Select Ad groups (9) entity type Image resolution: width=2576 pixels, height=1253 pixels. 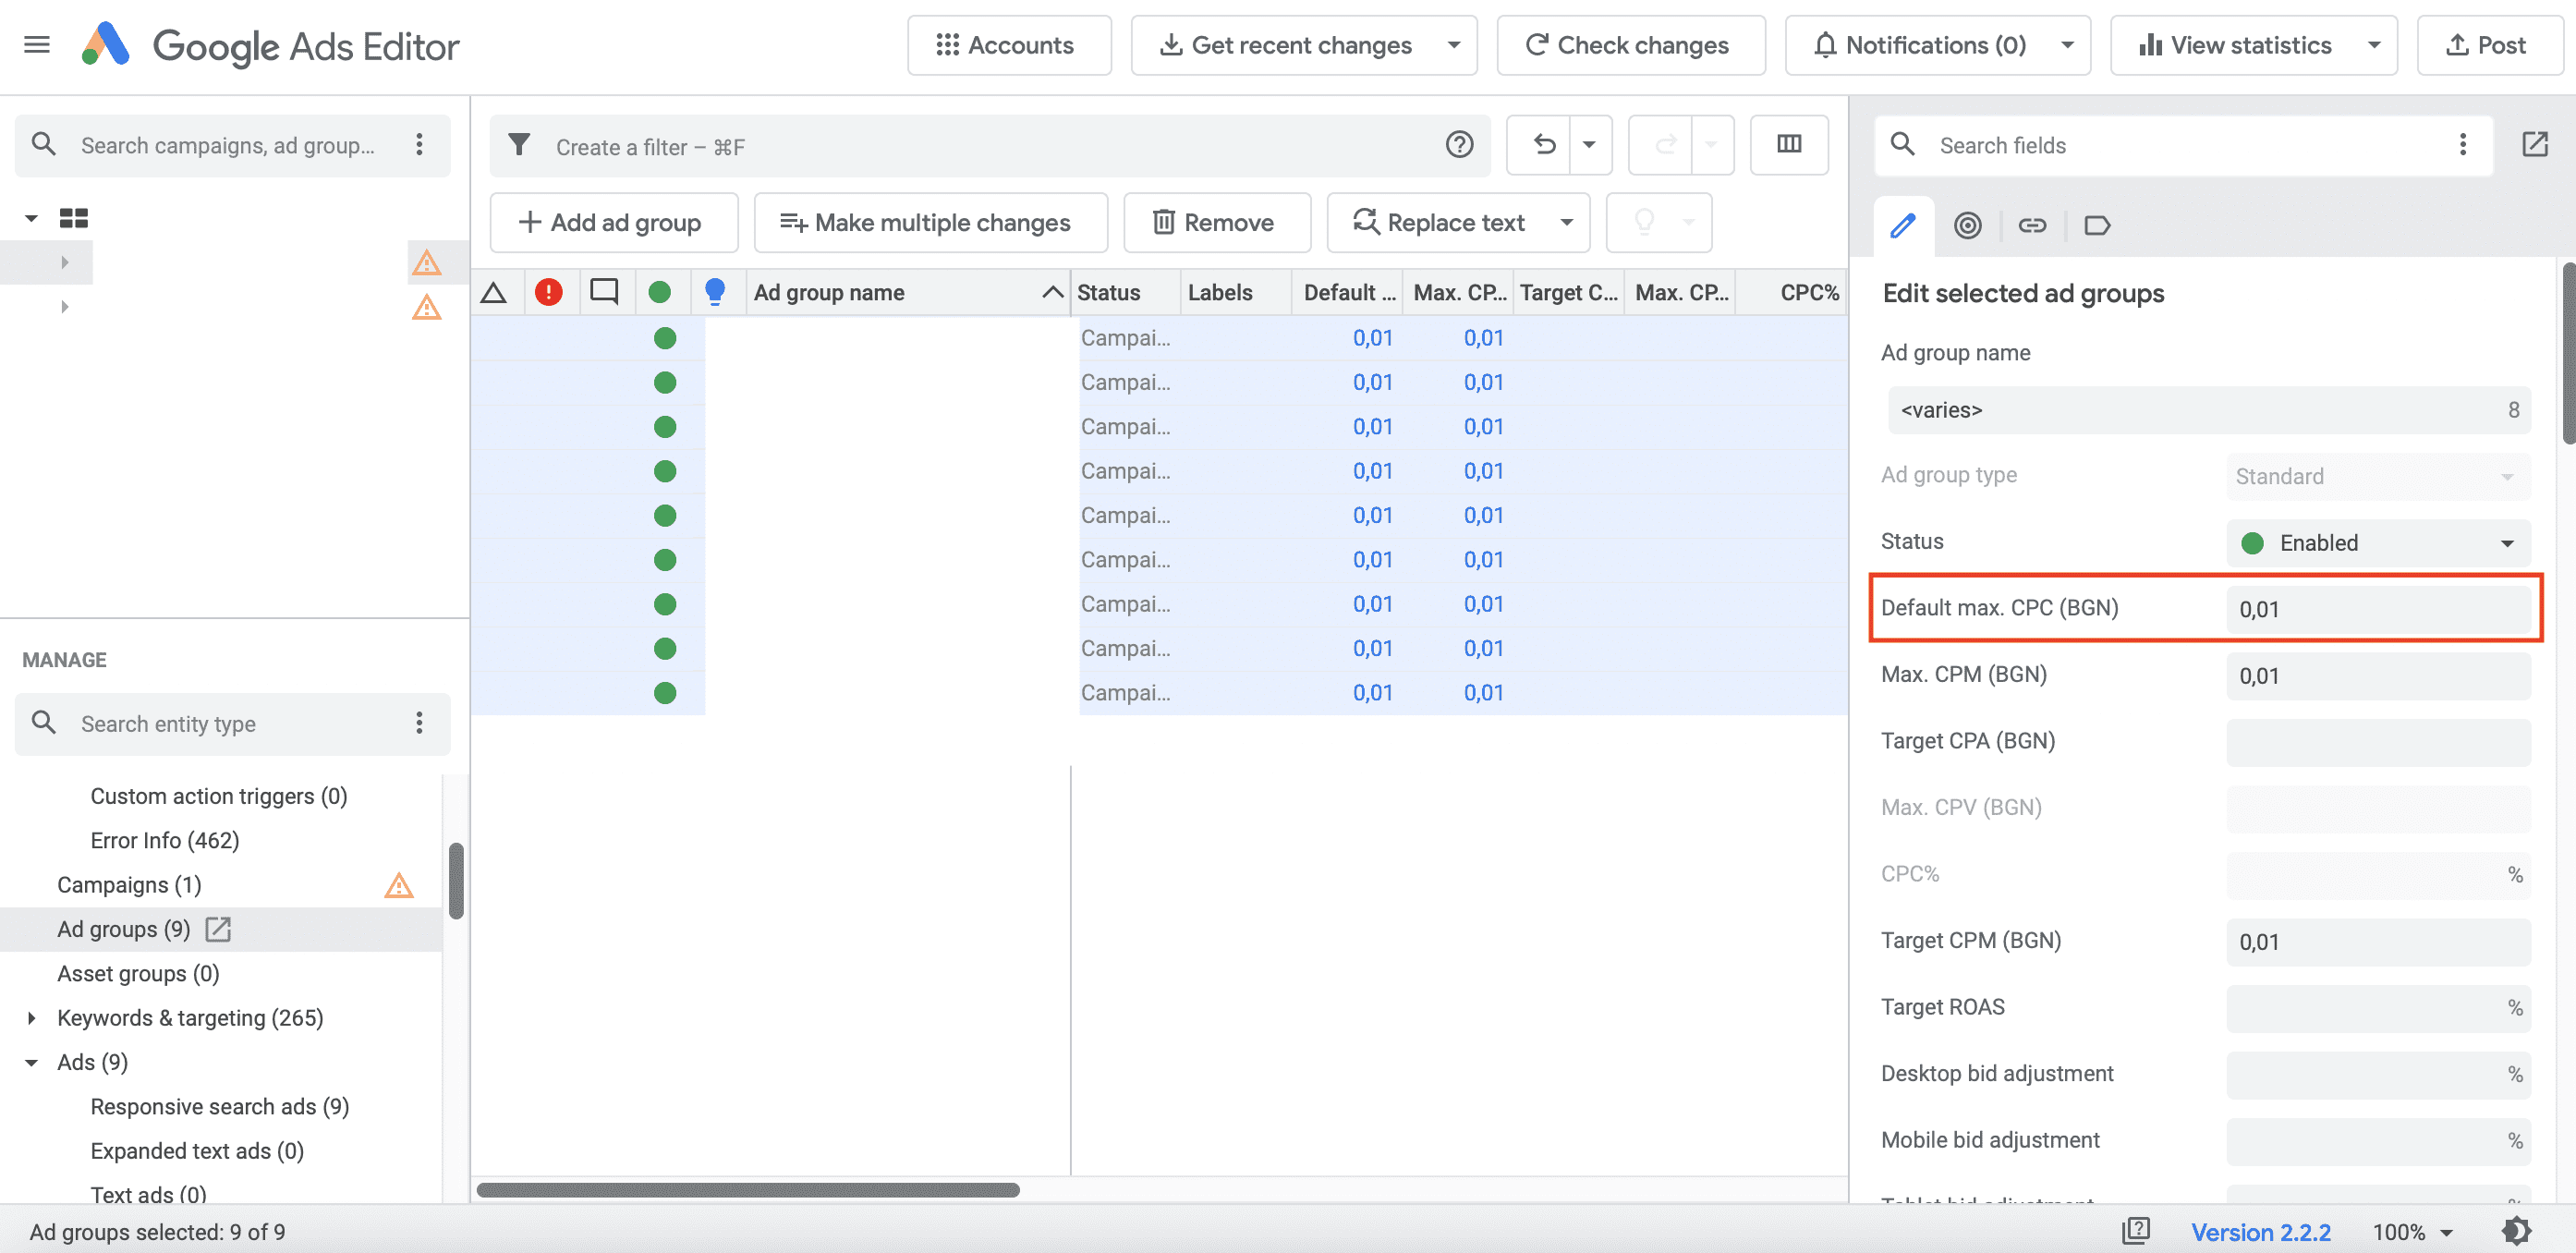pyautogui.click(x=124, y=929)
